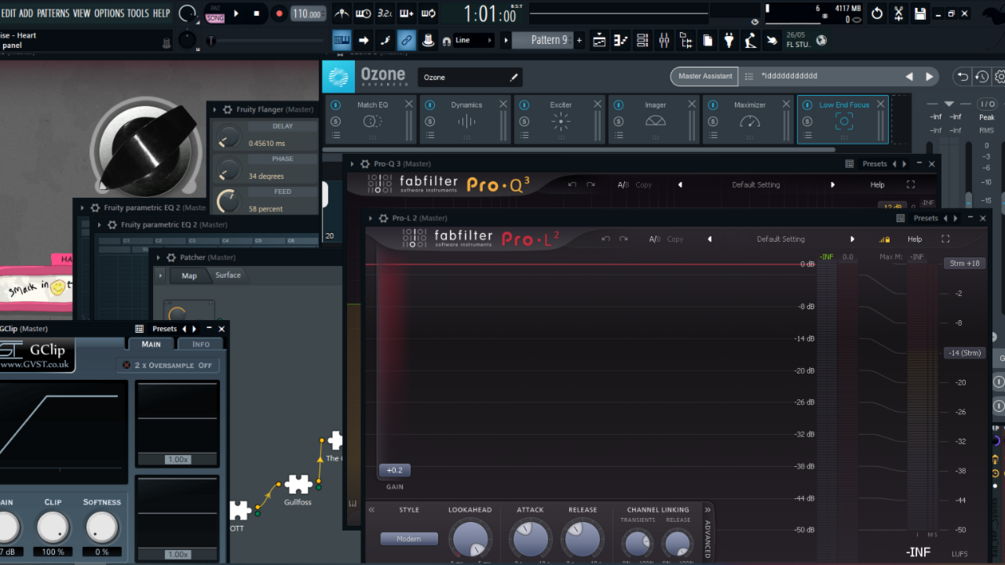The width and height of the screenshot is (1005, 565).
Task: Toggle PAT/SONG mode switch
Action: point(215,14)
